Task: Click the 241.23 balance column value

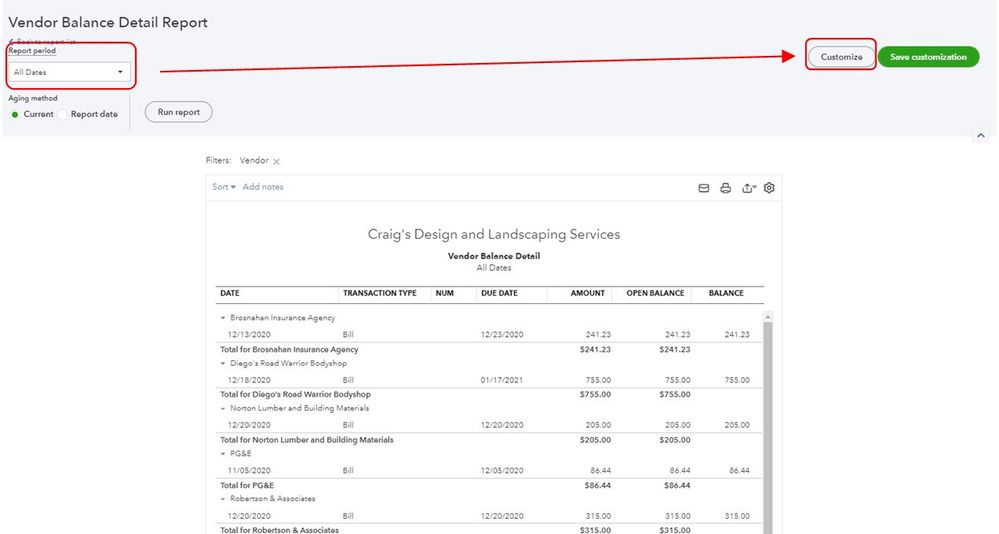Action: click(x=737, y=335)
